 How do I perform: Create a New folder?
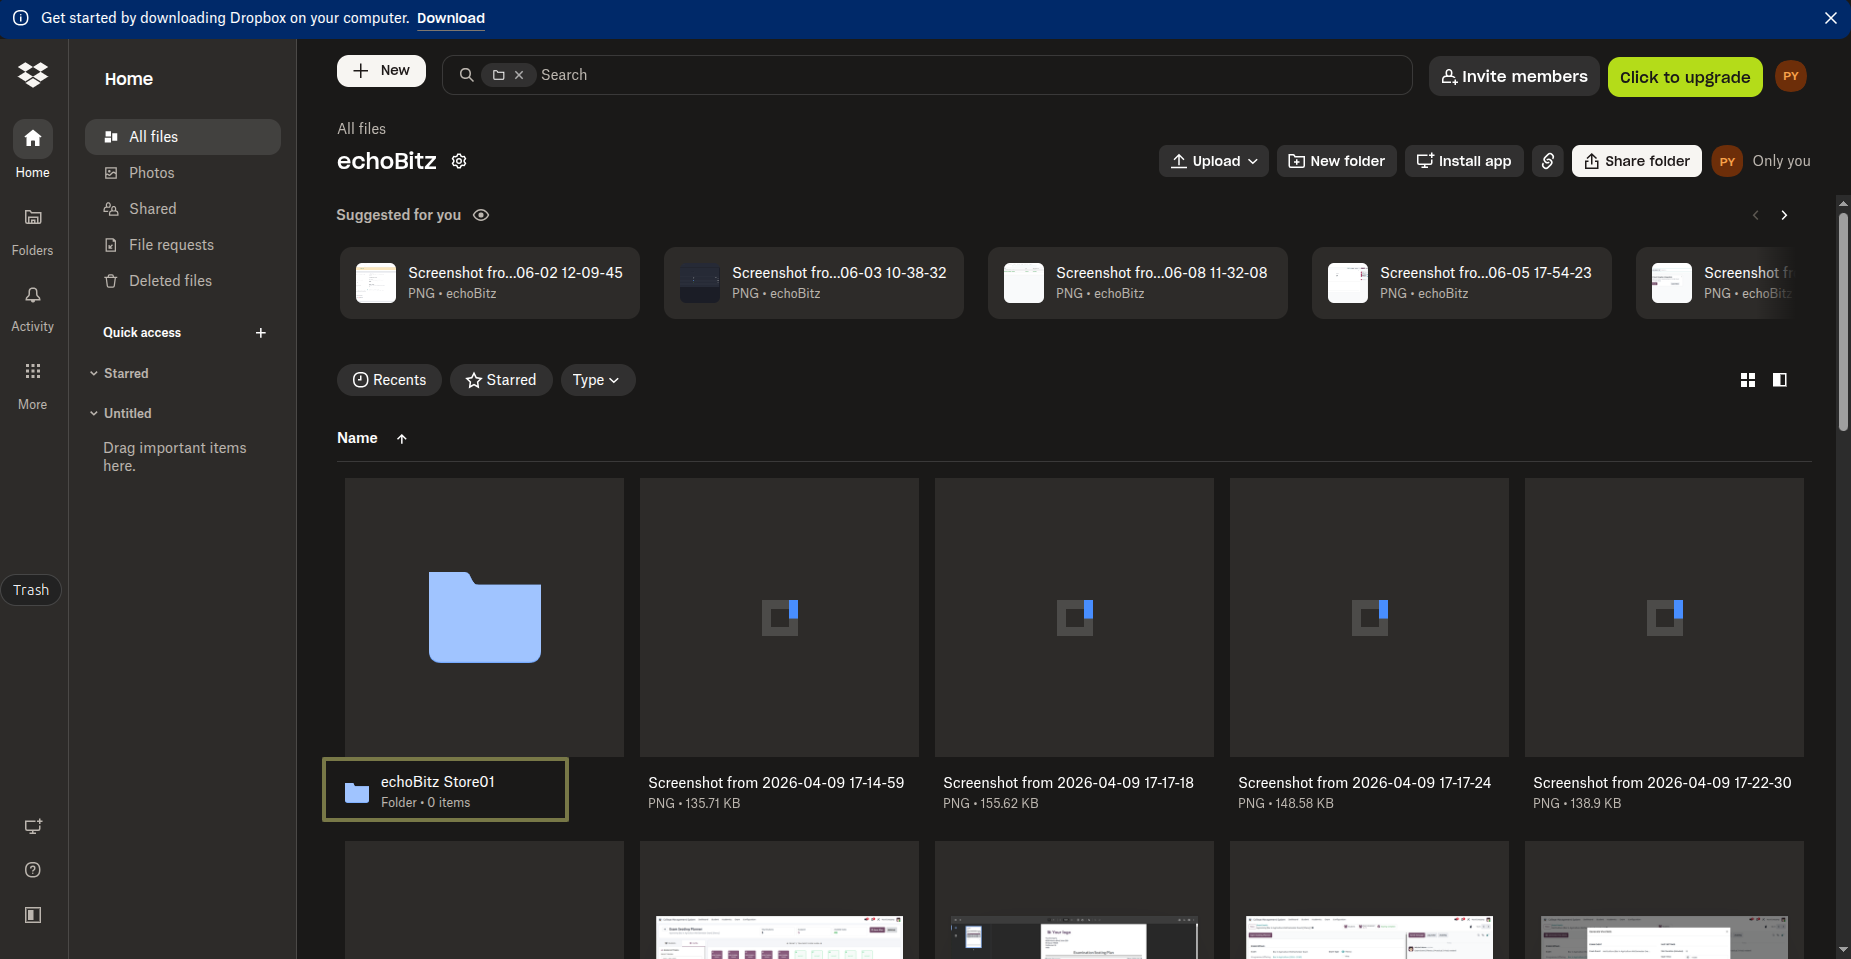point(1337,161)
